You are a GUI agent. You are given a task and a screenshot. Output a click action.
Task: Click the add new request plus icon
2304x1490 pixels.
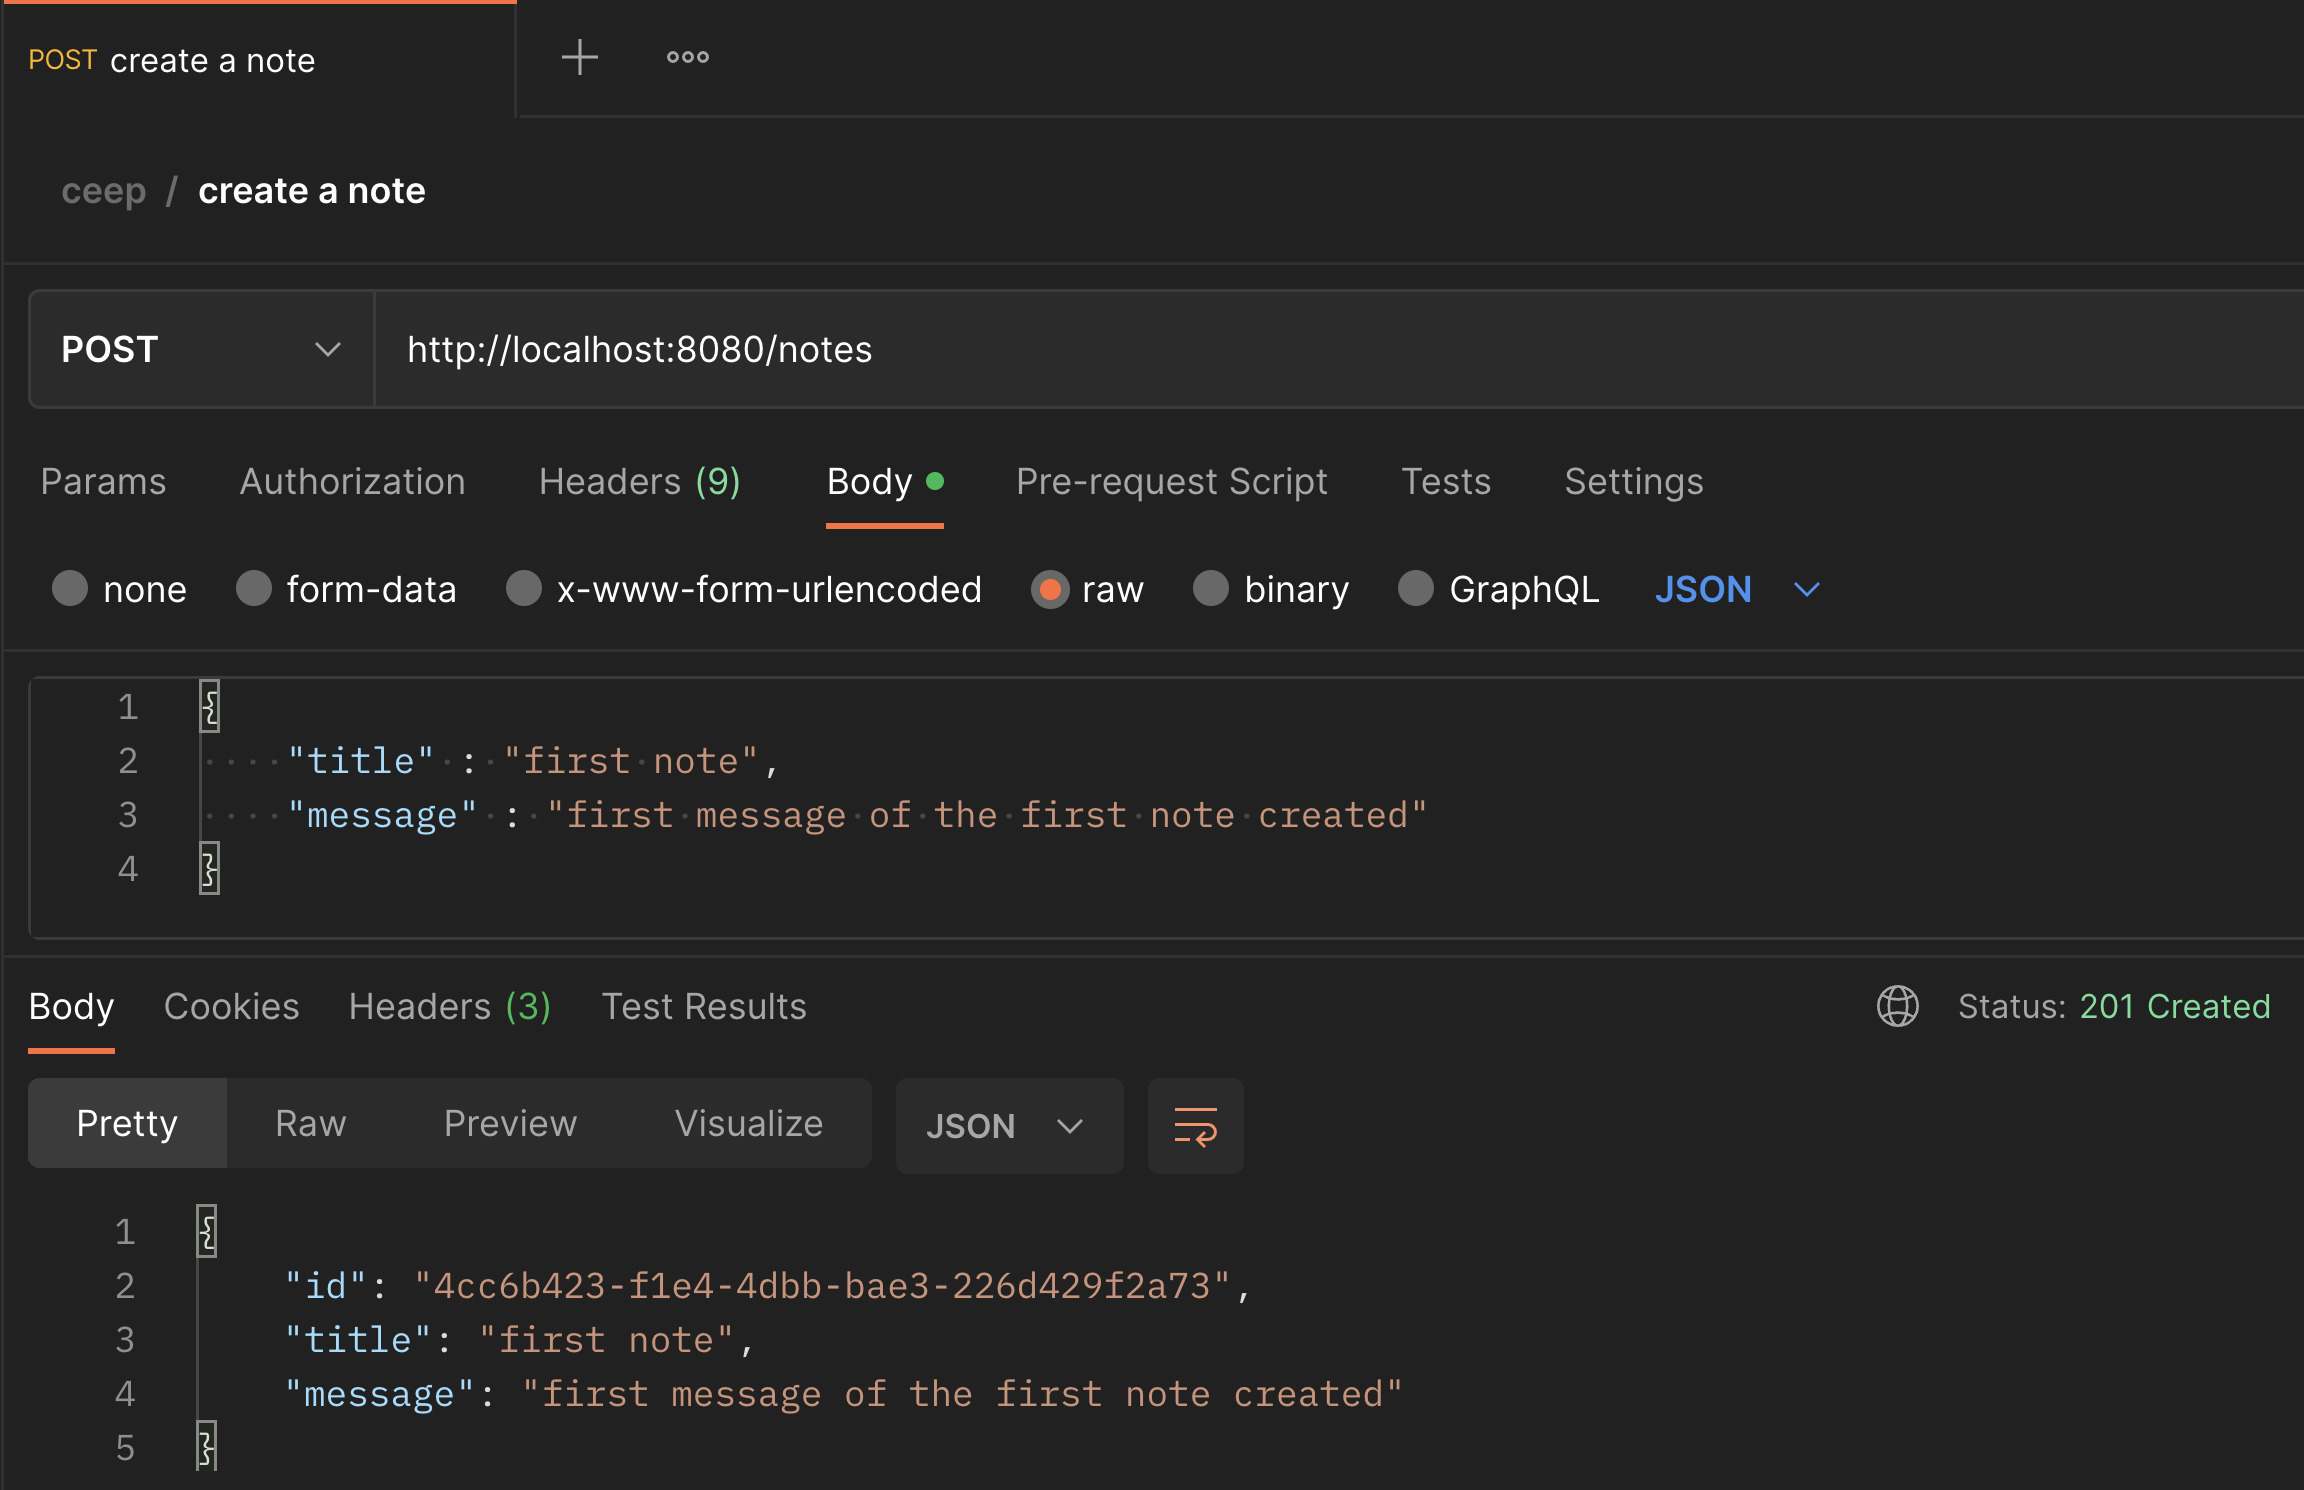(579, 57)
